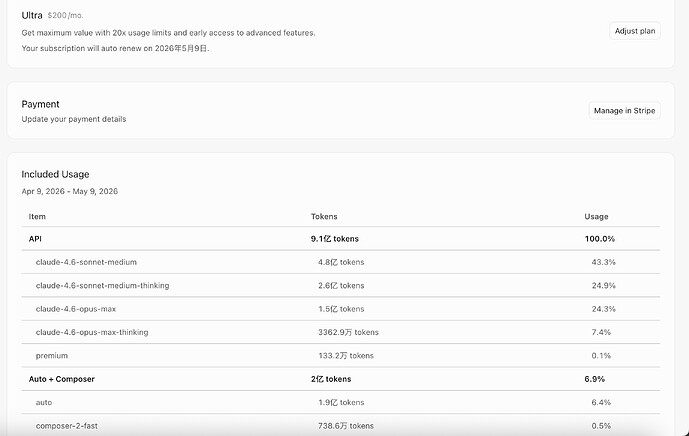The height and width of the screenshot is (436, 689).
Task: Select the premium row label
Action: pyautogui.click(x=52, y=356)
